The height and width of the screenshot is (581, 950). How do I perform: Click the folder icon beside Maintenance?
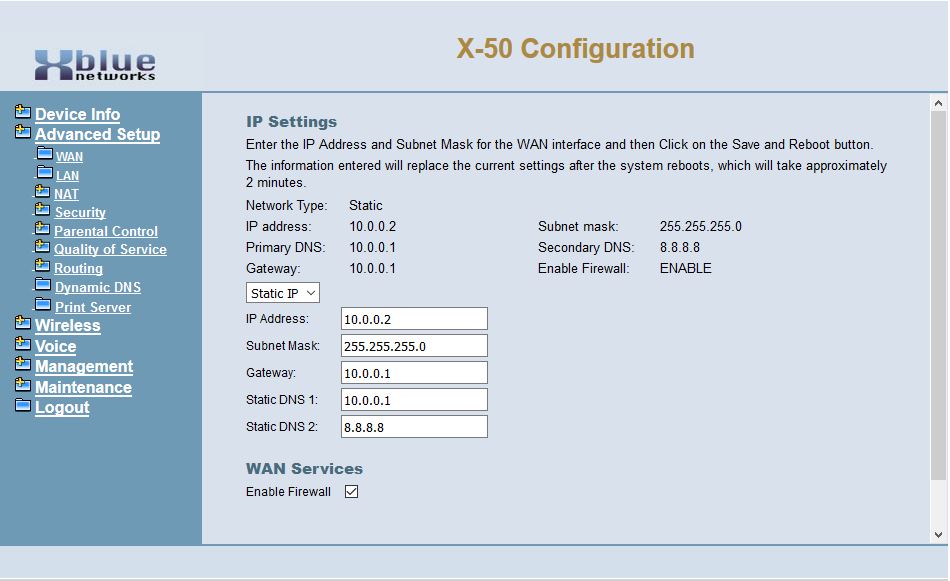point(23,386)
